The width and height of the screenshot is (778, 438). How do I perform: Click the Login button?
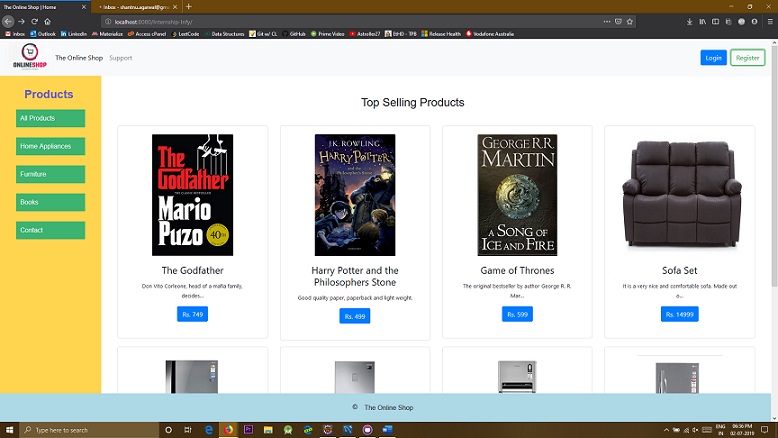pyautogui.click(x=713, y=58)
